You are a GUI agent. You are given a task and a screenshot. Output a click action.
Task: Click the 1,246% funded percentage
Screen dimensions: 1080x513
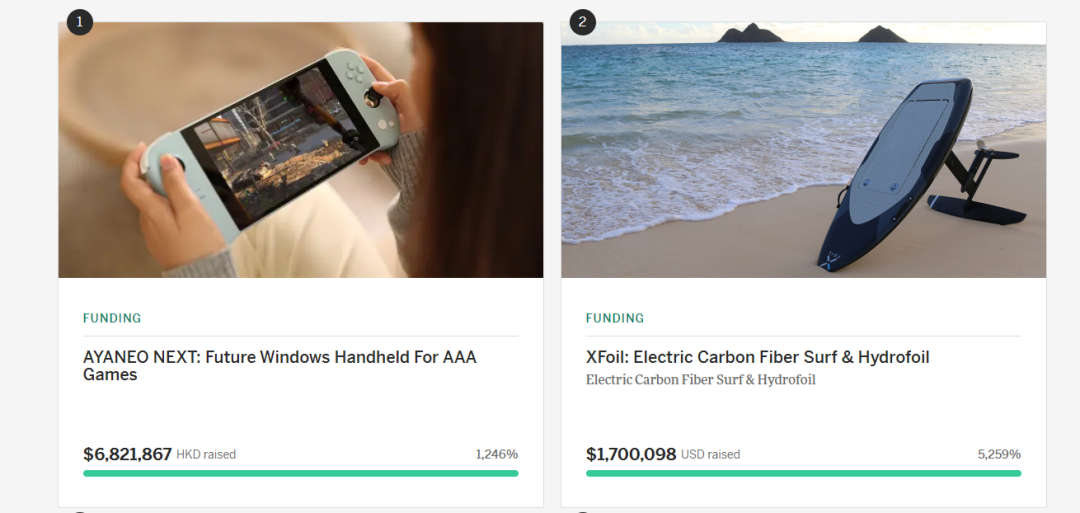[x=496, y=454]
